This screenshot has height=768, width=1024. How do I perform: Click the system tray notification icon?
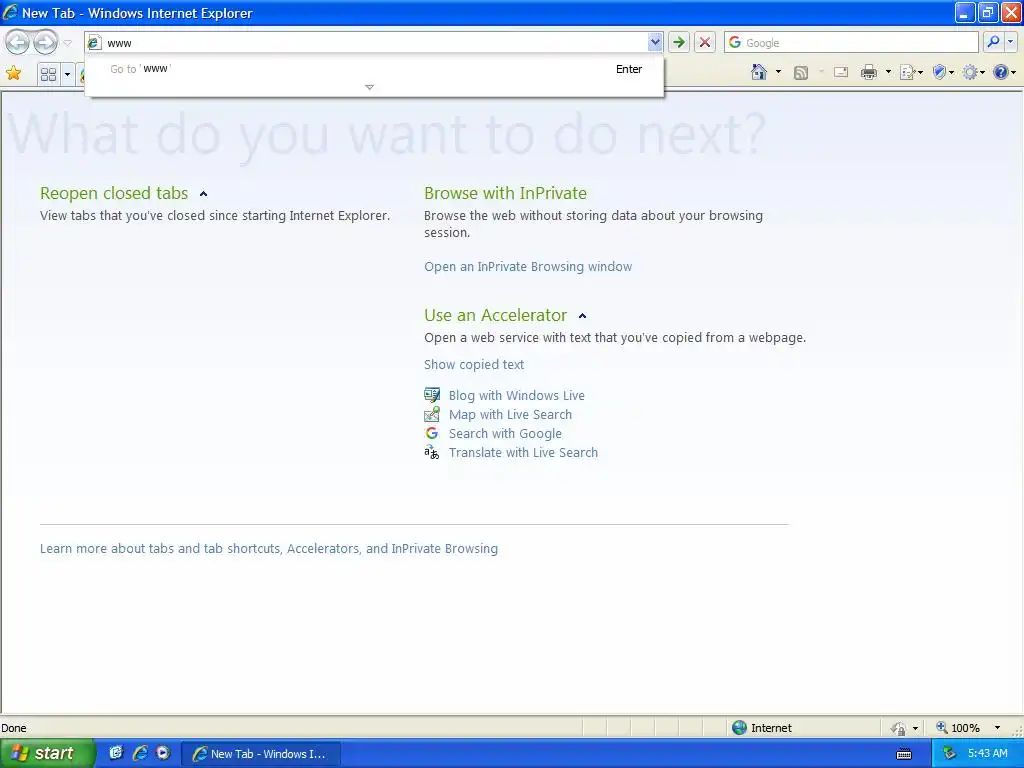point(949,754)
